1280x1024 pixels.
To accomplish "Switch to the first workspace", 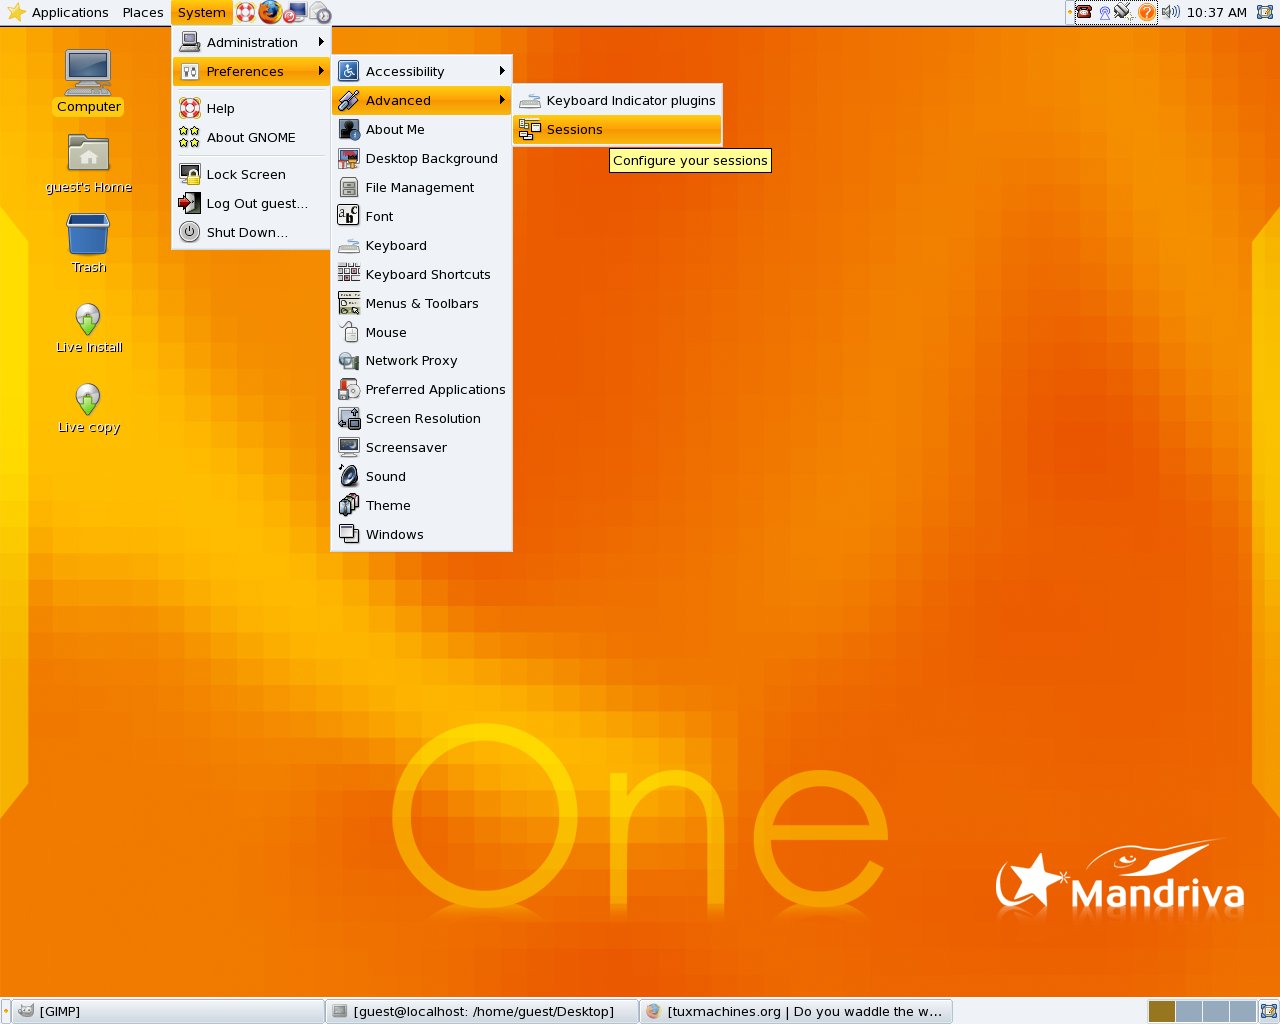I will click(x=1161, y=1012).
